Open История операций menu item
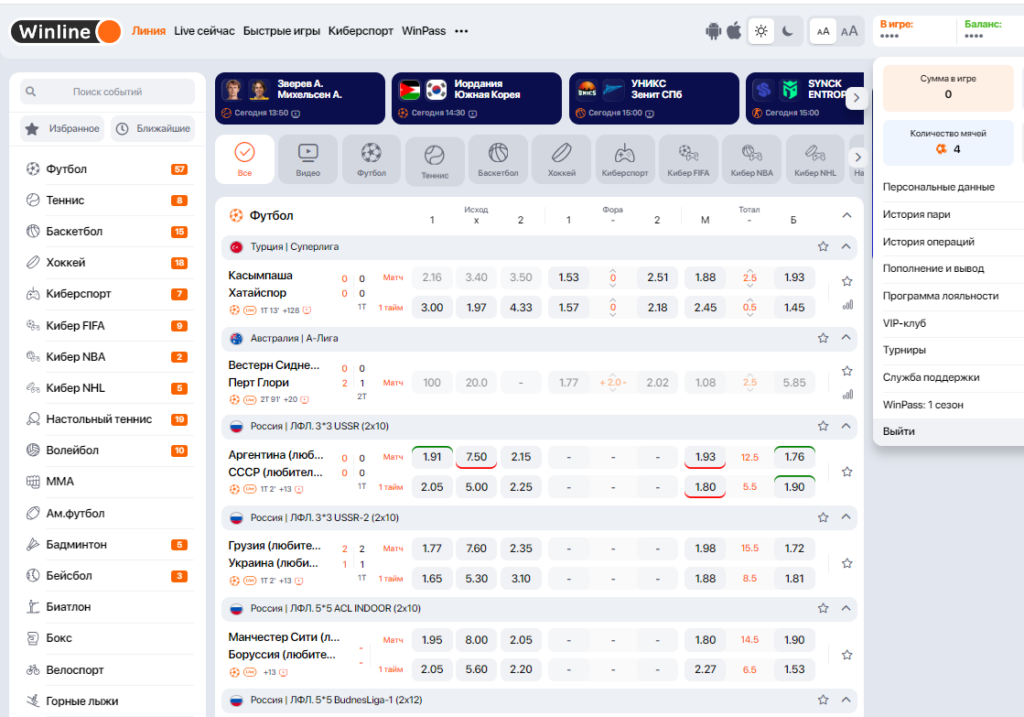The image size is (1024, 717). pos(928,242)
